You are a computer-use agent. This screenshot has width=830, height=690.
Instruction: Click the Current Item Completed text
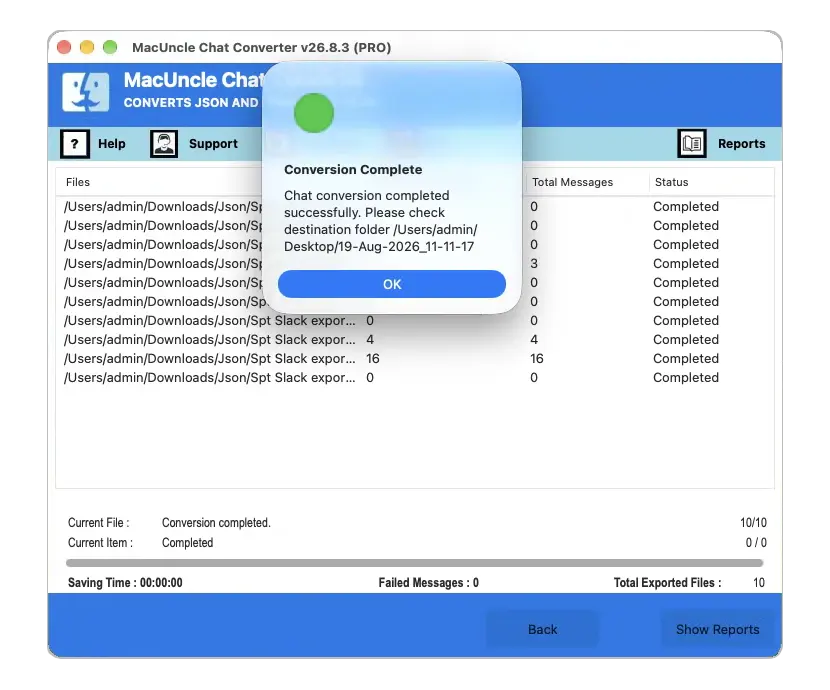187,543
